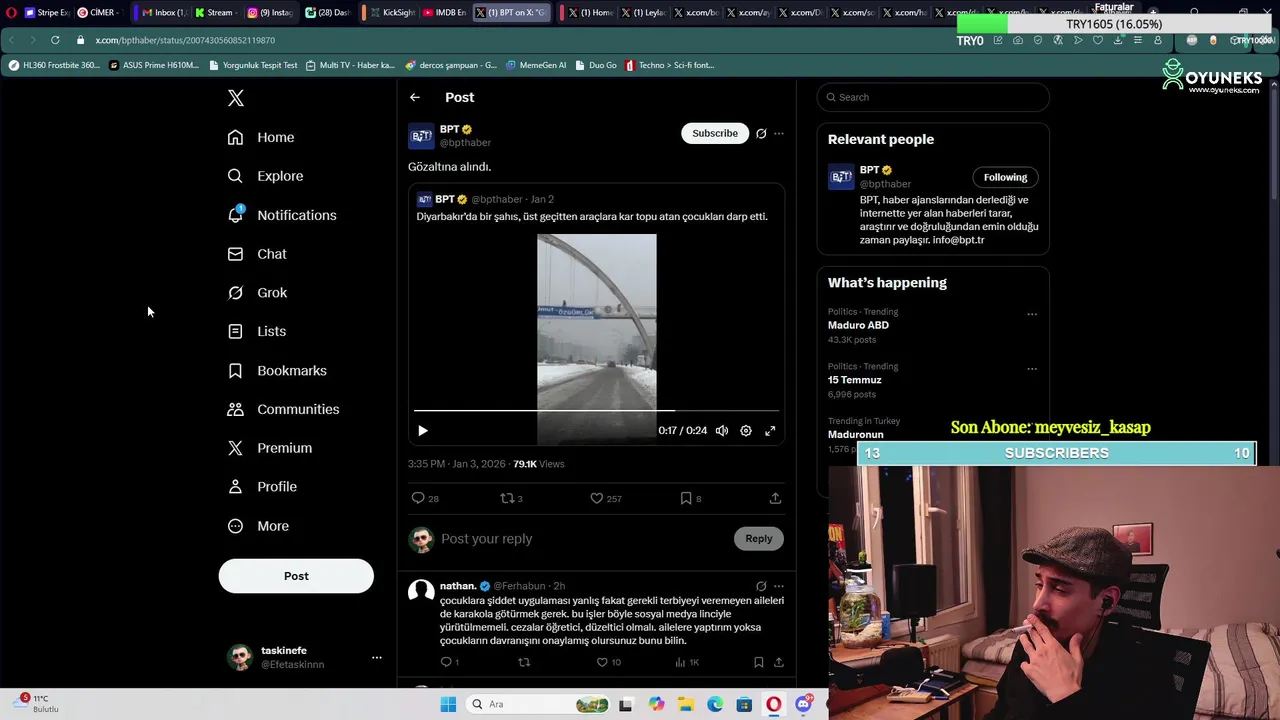Open nathan.'s profile name in reply
Image resolution: width=1280 pixels, height=720 pixels.
[x=458, y=586]
